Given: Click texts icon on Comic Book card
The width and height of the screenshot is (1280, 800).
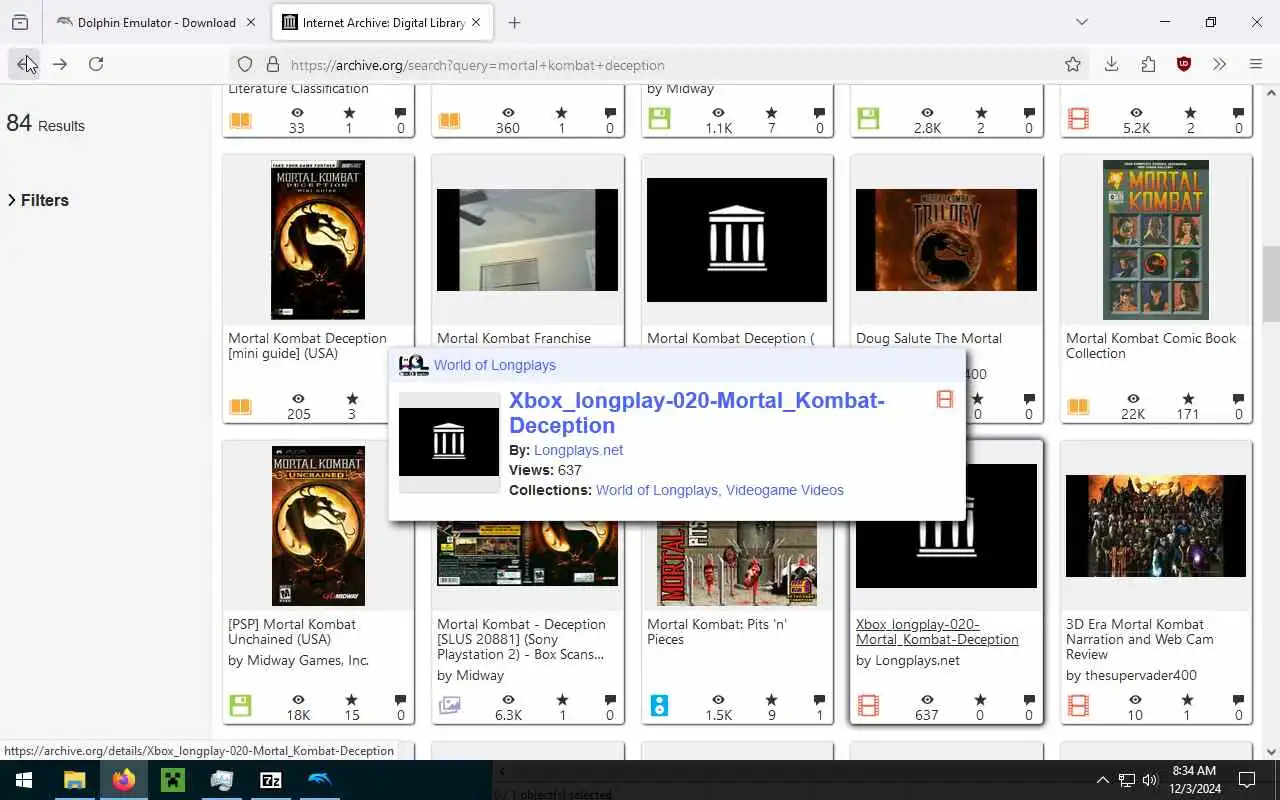Looking at the screenshot, I should [x=1078, y=406].
